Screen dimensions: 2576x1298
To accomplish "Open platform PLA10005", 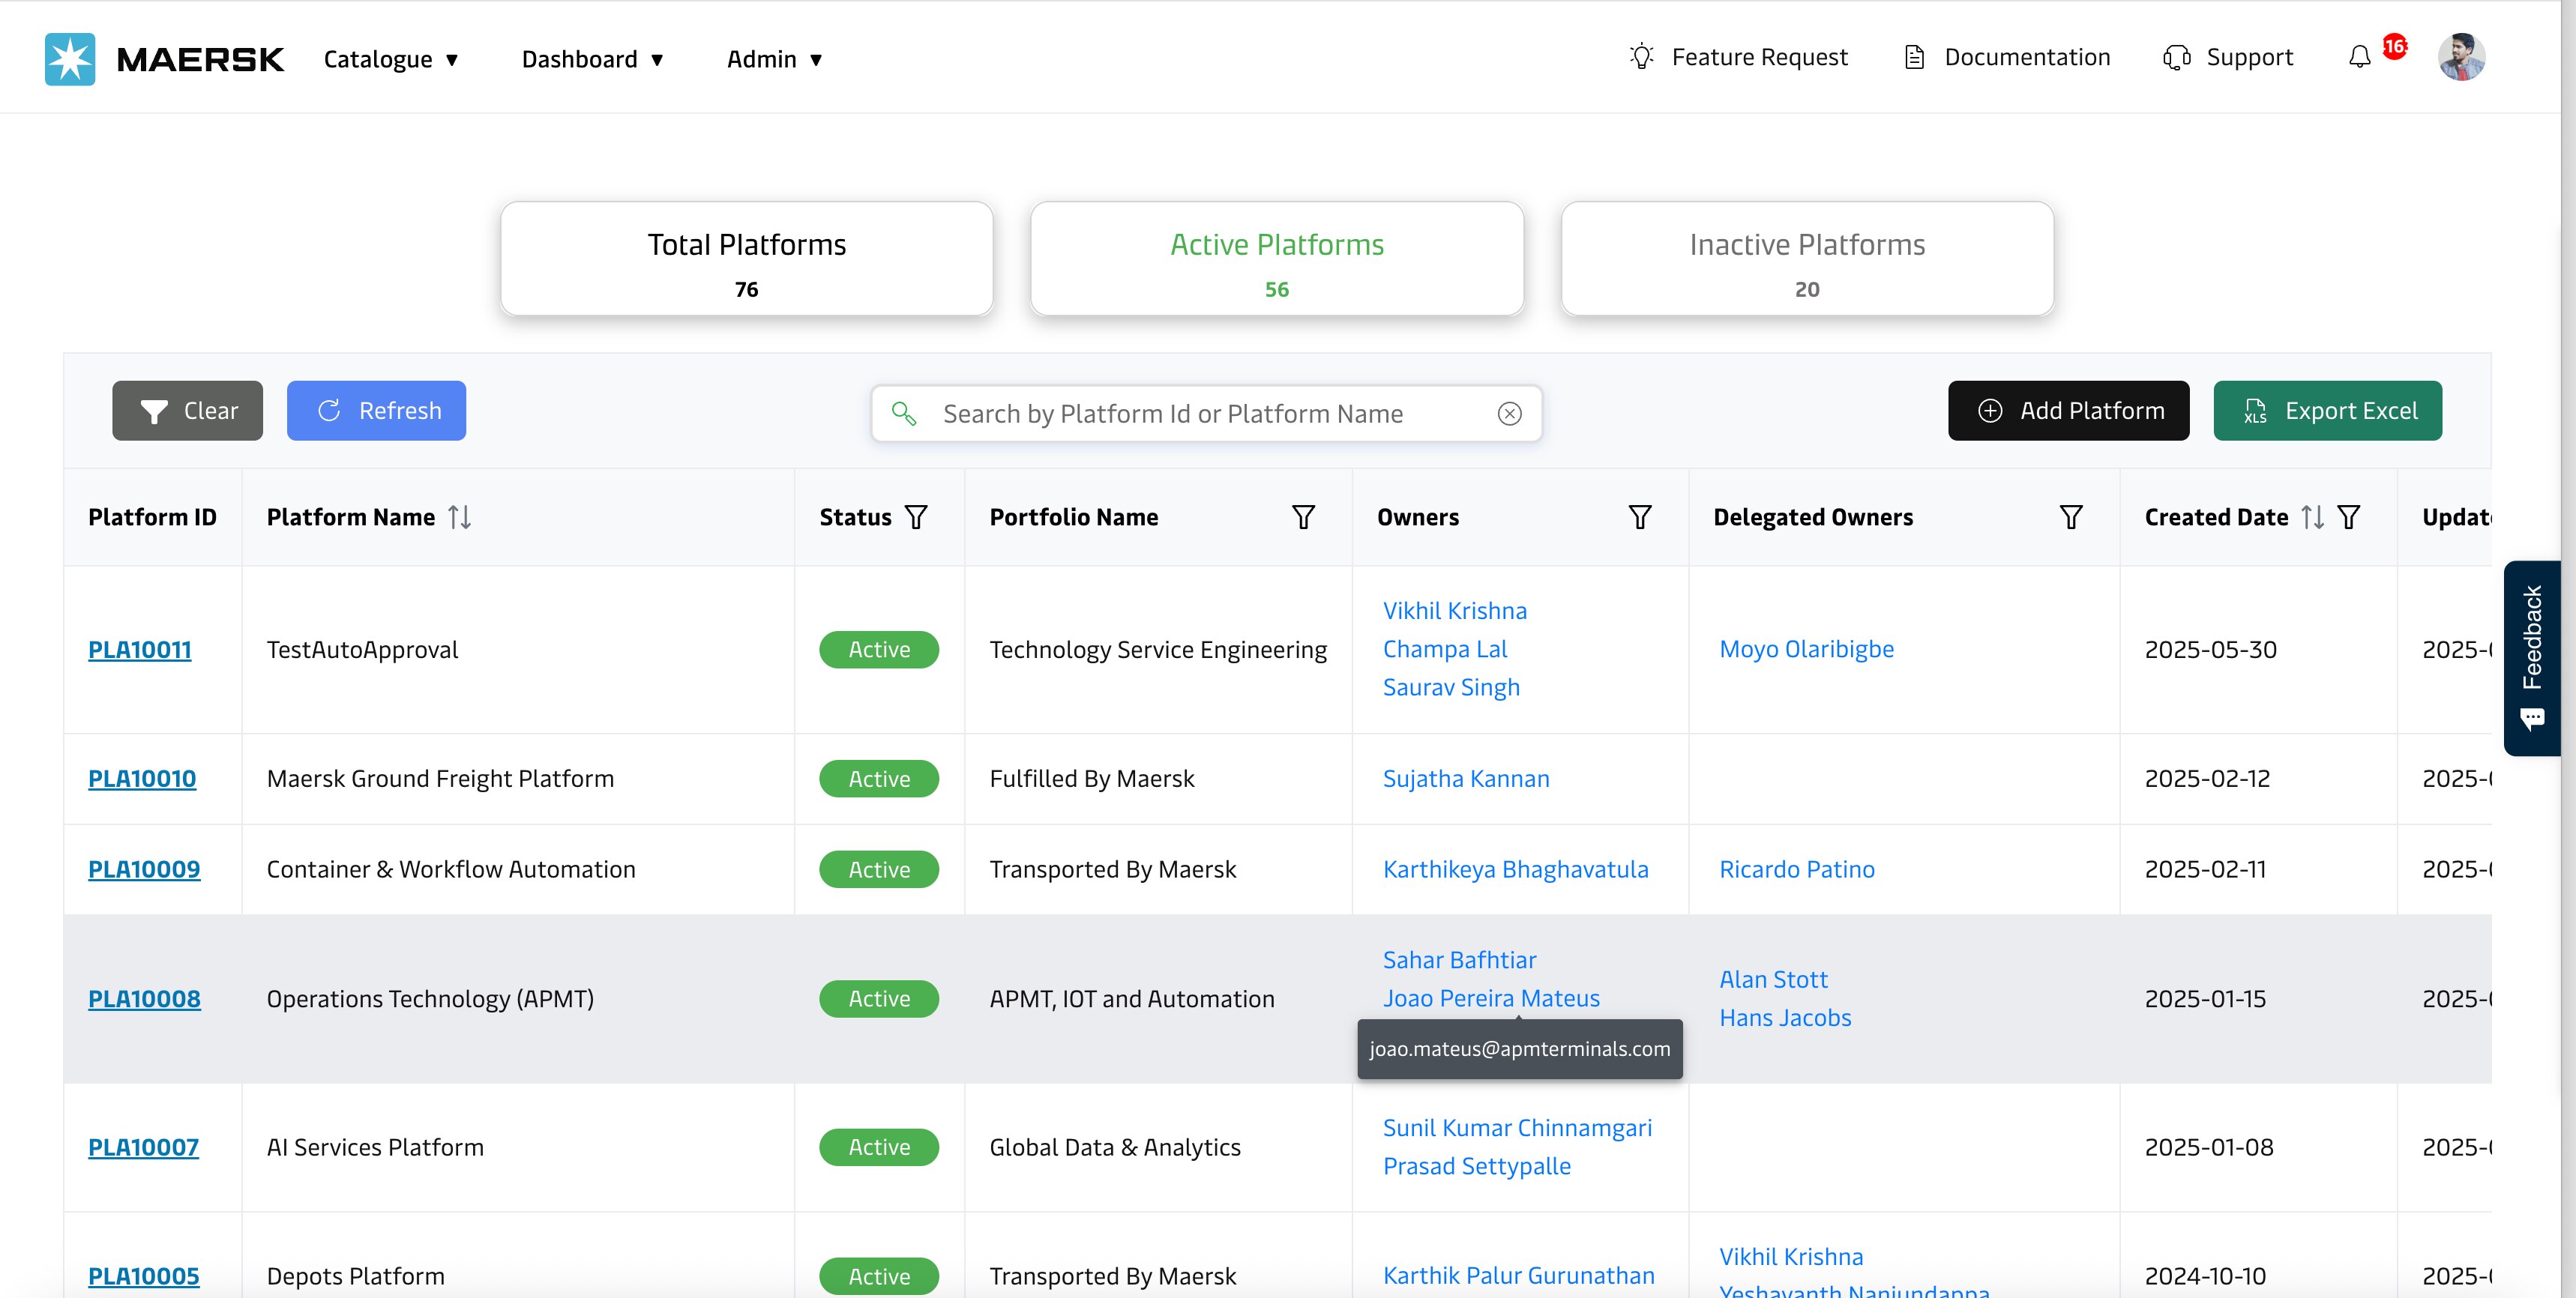I will (143, 1277).
